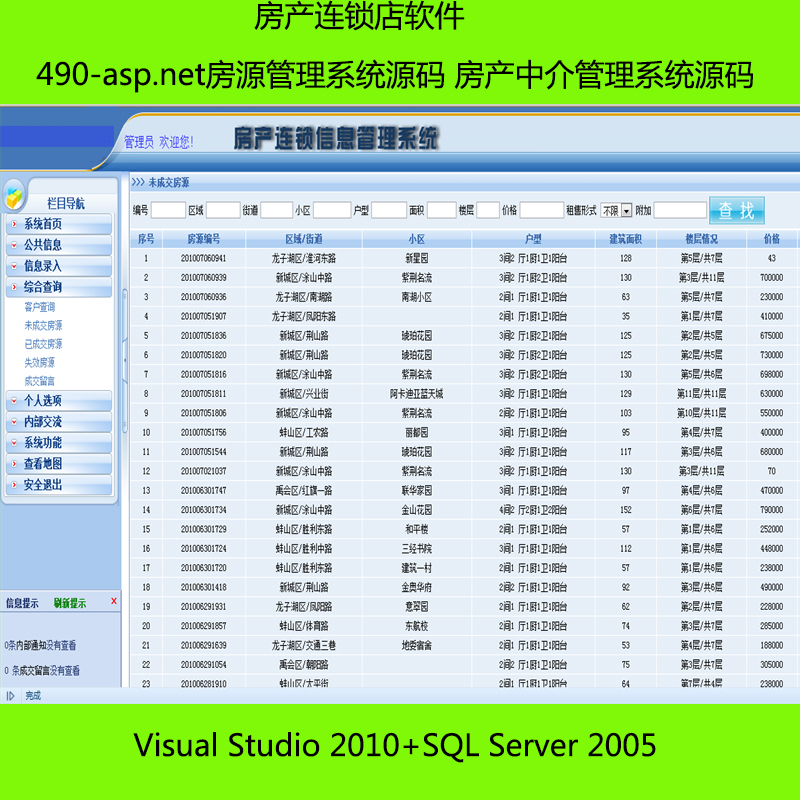Click the arrow icon beside 系统功能

14,442
